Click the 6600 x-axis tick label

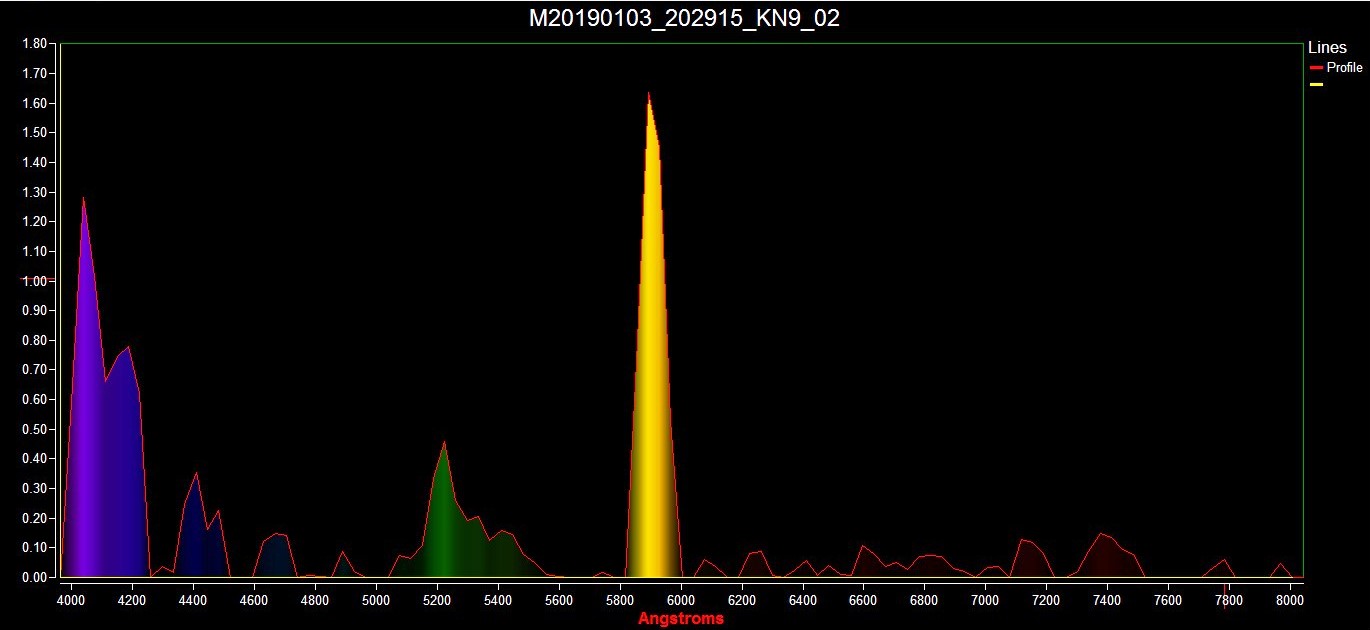(864, 601)
